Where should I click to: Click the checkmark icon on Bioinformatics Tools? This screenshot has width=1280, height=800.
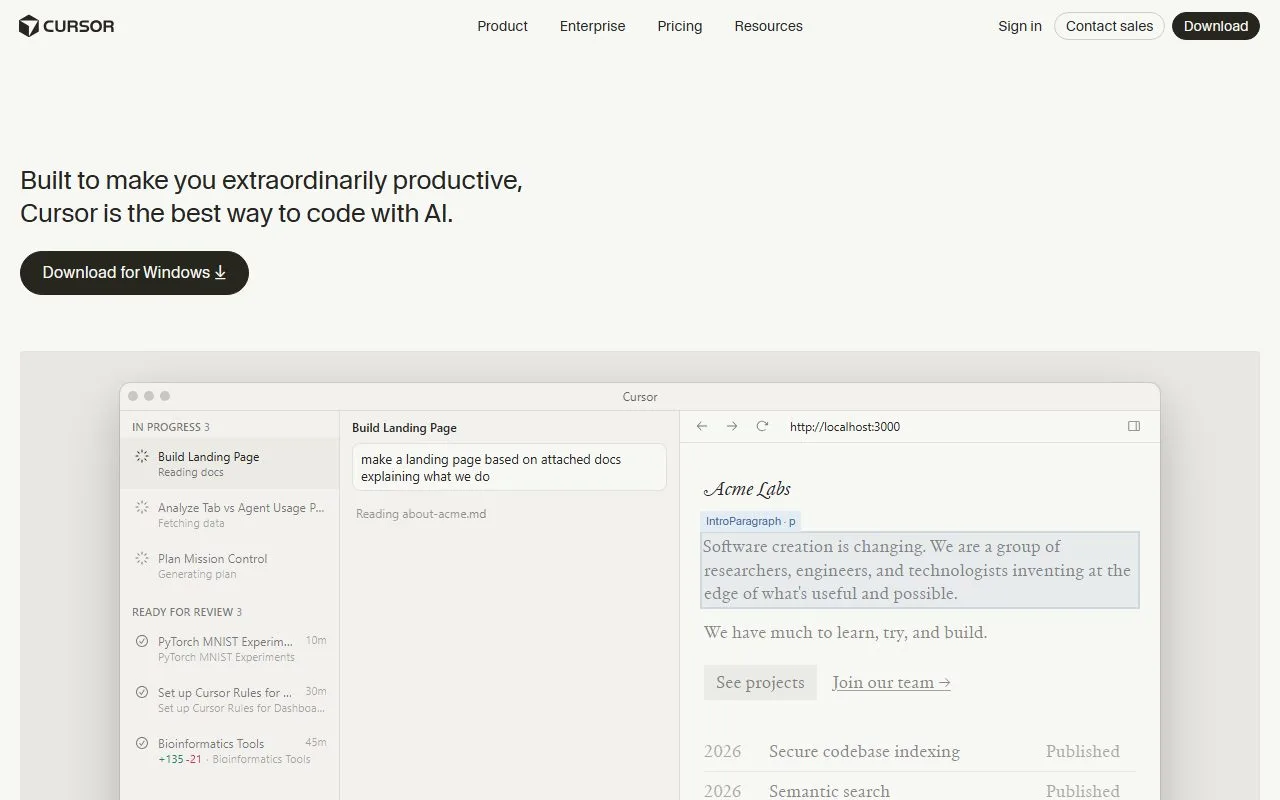click(141, 743)
